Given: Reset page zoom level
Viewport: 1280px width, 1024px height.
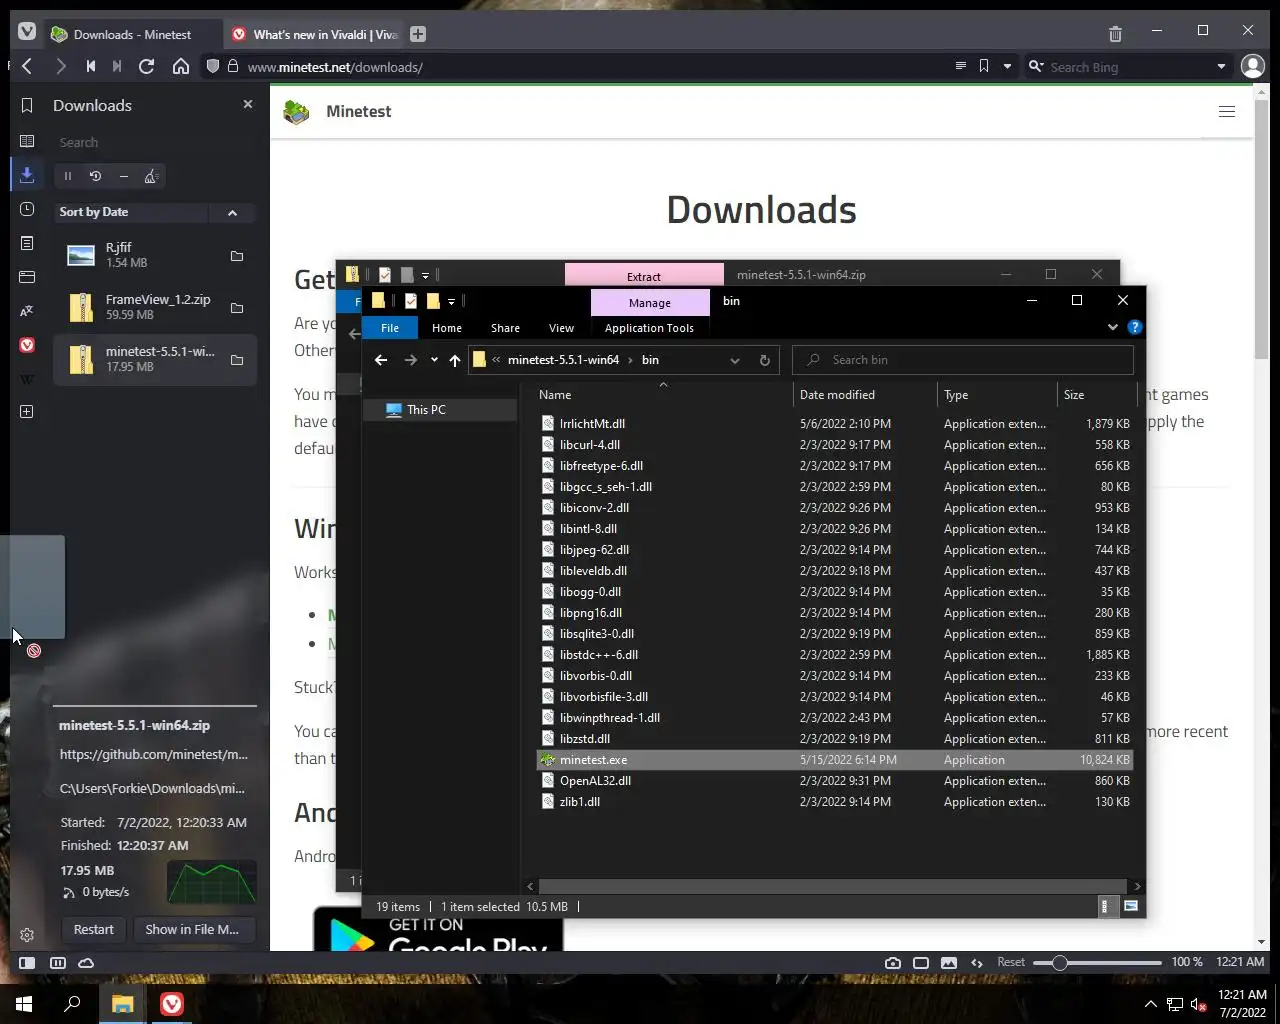Looking at the screenshot, I should [1011, 962].
